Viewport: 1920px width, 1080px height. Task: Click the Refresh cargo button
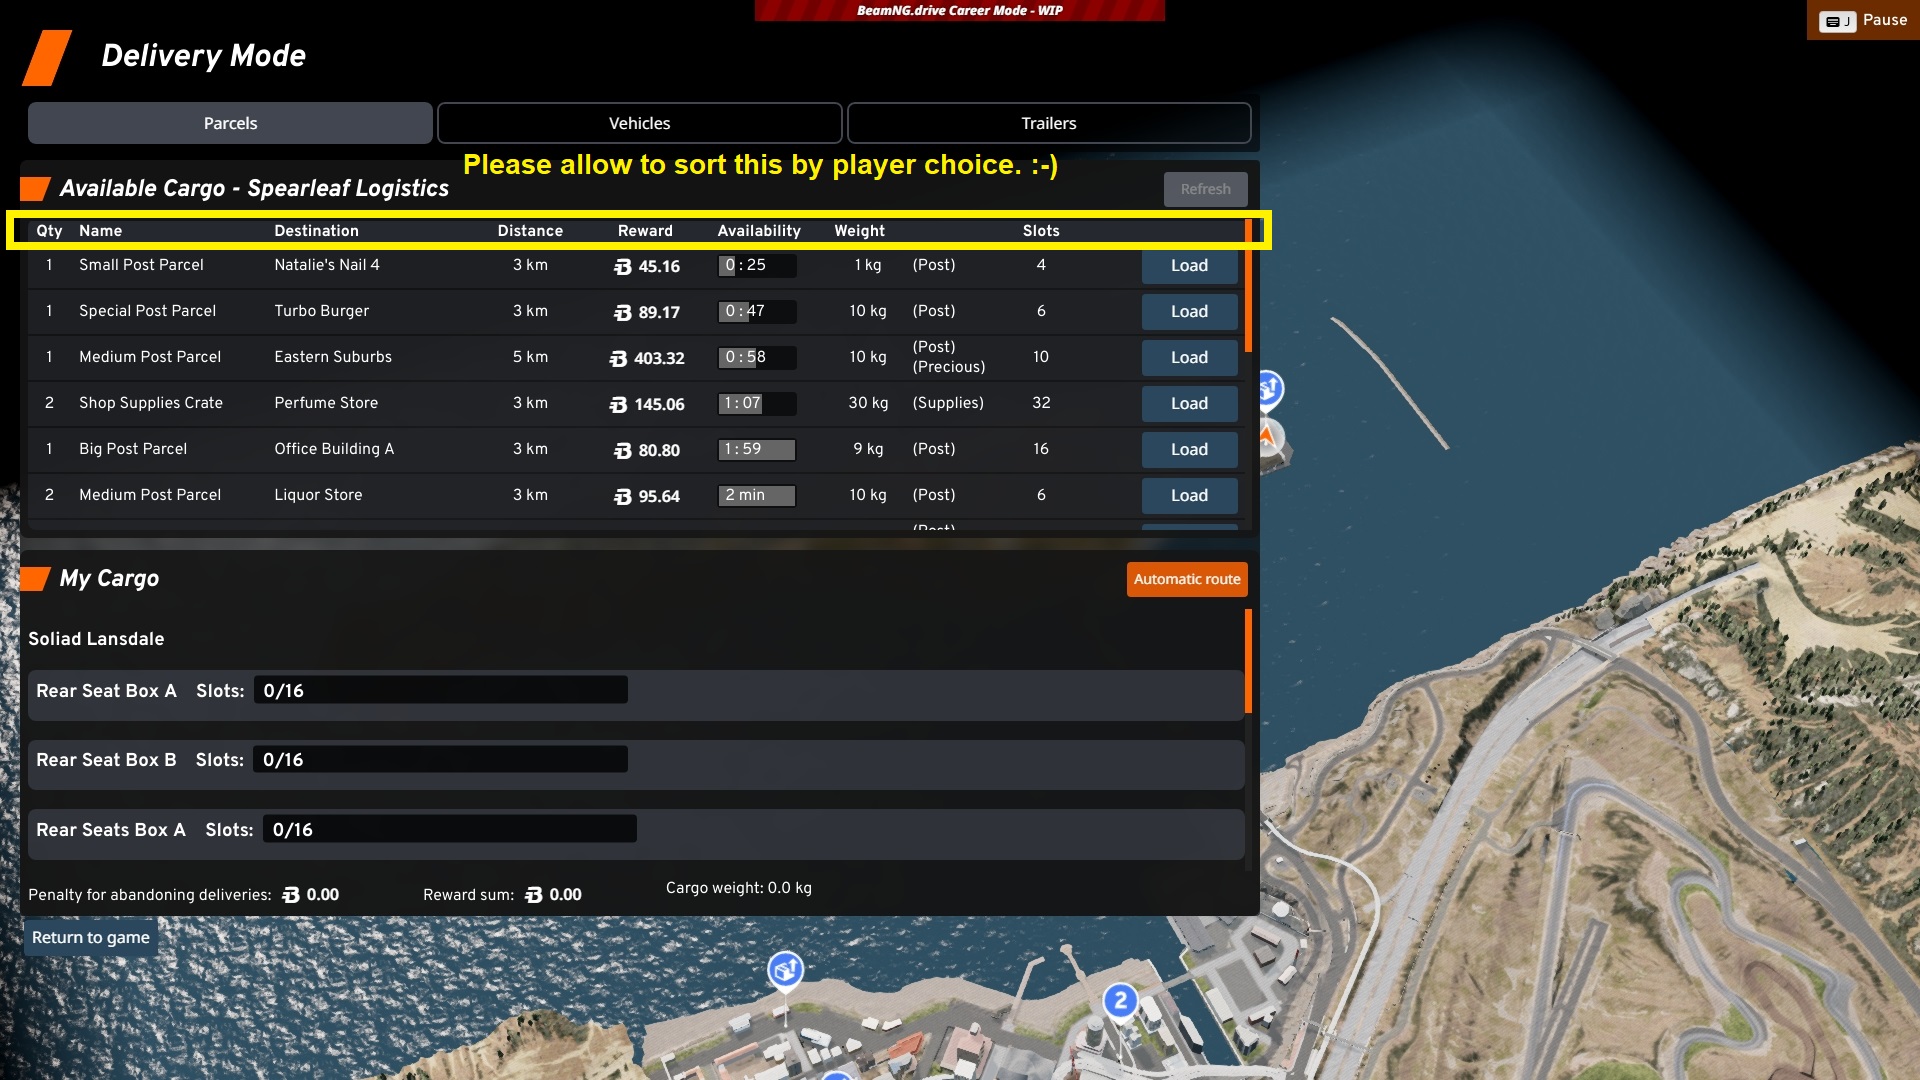1205,189
